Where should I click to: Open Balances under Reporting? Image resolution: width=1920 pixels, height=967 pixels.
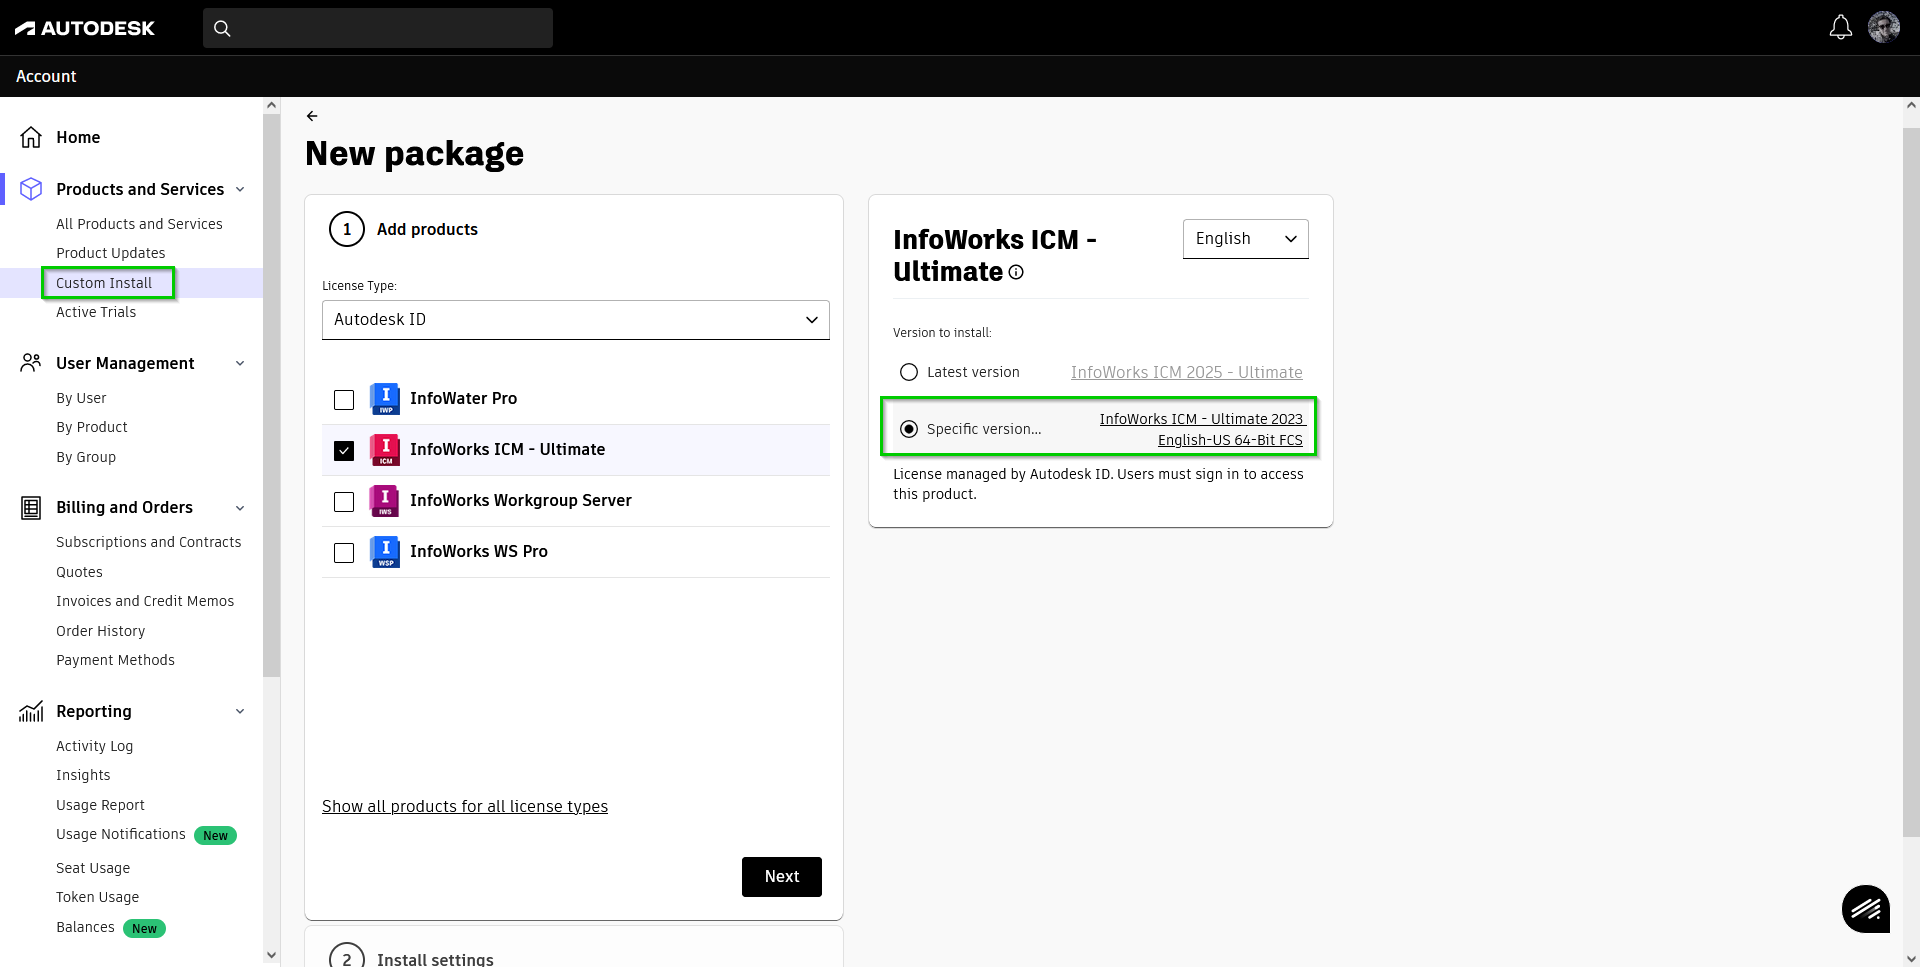(85, 927)
